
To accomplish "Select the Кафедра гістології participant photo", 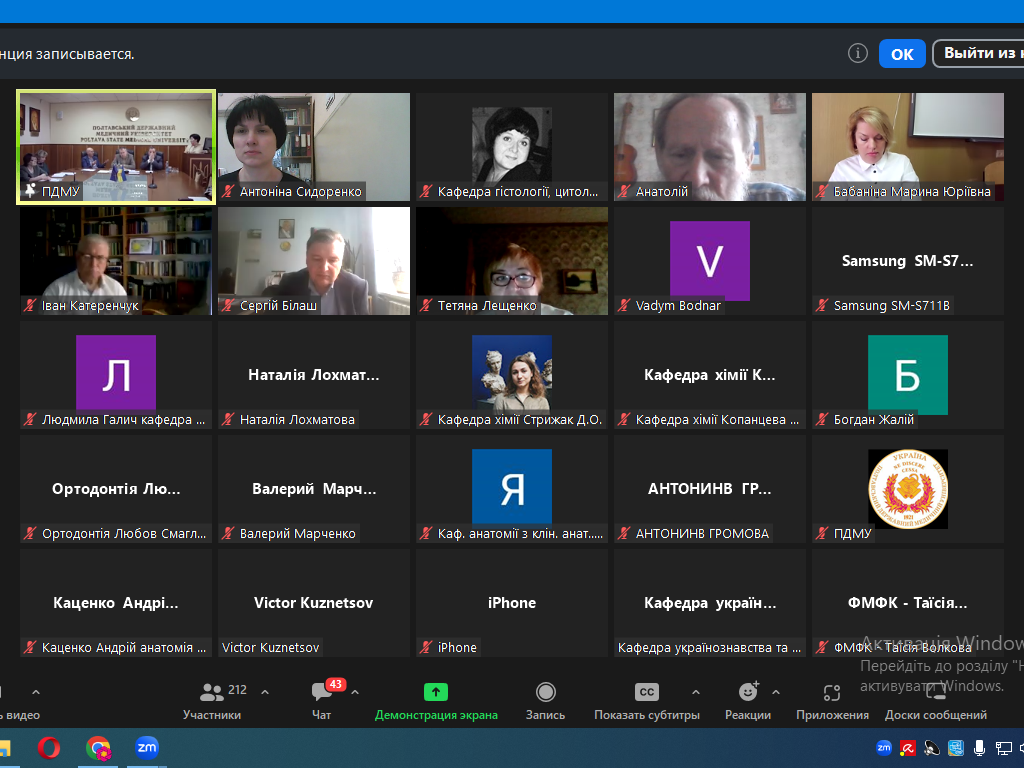I will 512,144.
